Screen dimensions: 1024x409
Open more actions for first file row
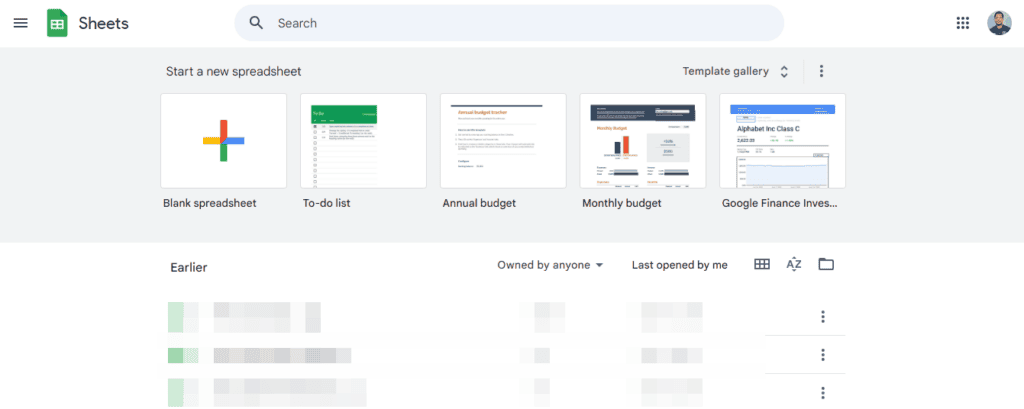823,317
